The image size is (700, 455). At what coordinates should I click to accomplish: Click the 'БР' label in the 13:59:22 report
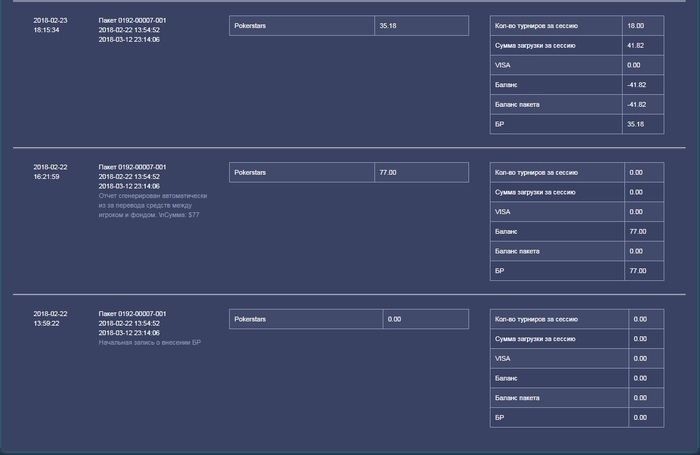click(x=500, y=417)
